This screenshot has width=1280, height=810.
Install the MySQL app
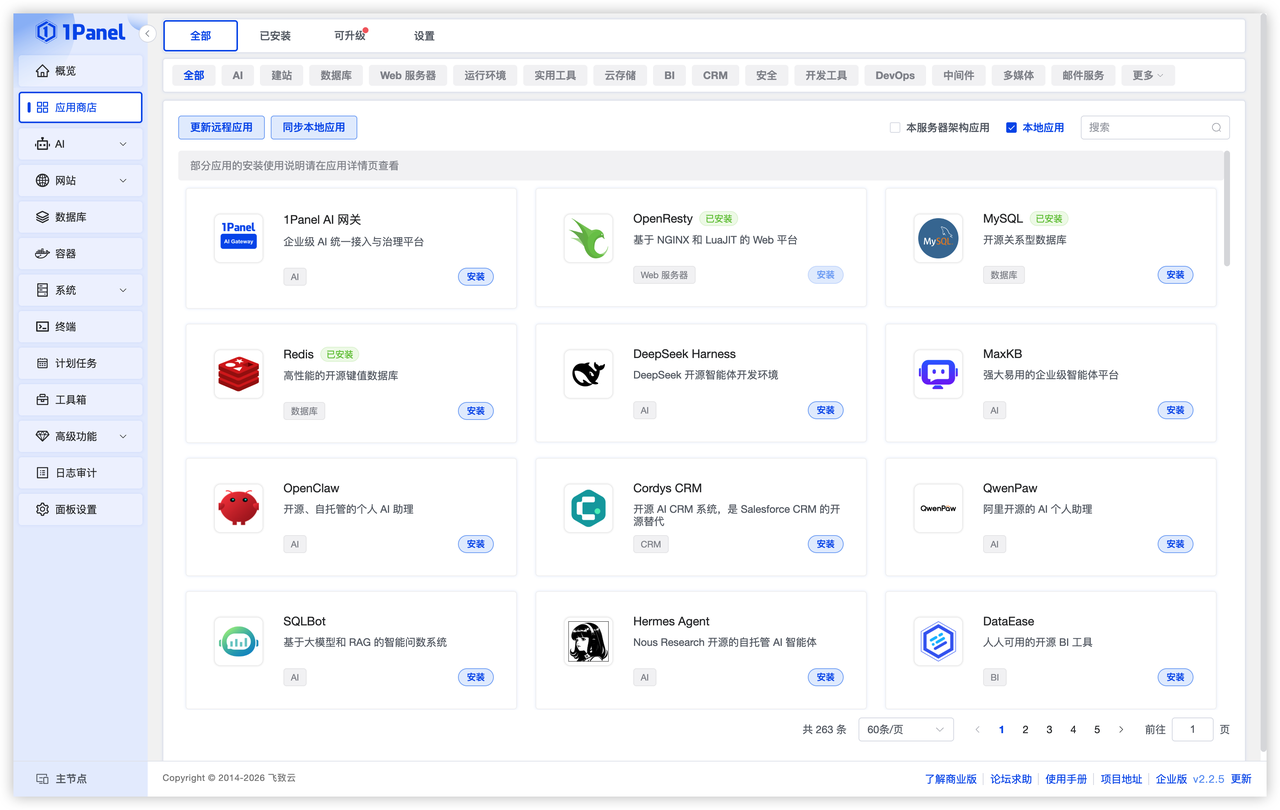(x=1175, y=275)
